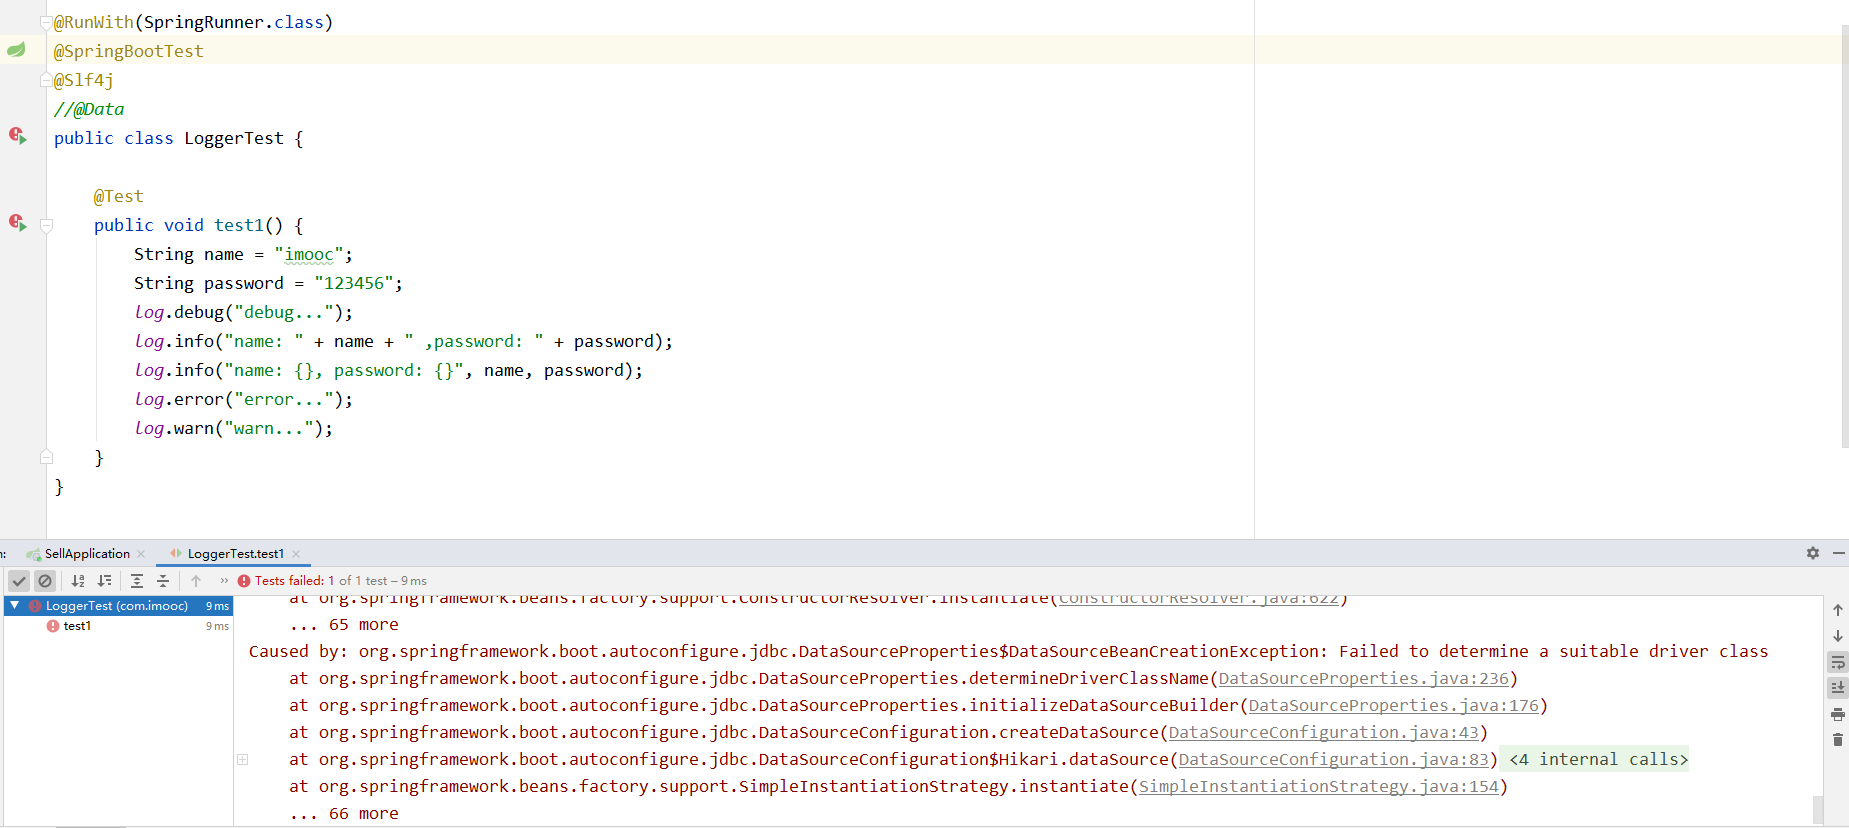Expand the 4 internal calls fold
1849x828 pixels.
(x=1598, y=760)
